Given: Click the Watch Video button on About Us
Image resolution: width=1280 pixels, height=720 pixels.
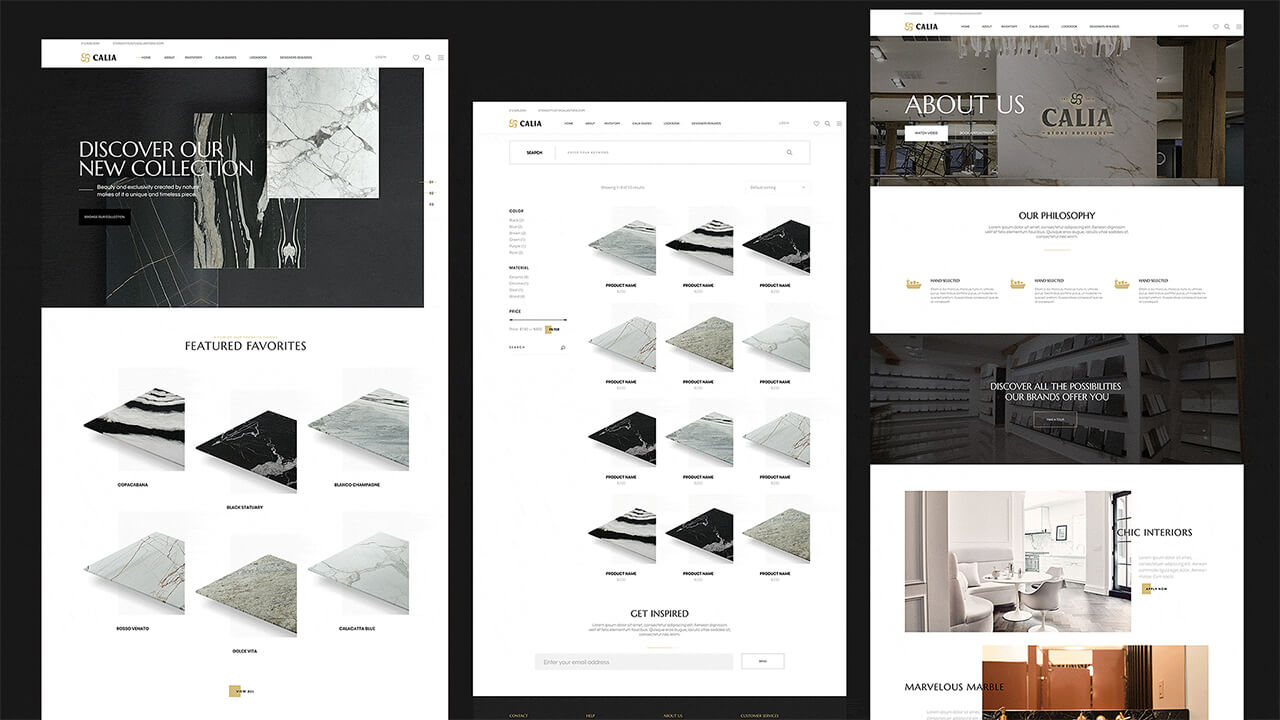Looking at the screenshot, I should pyautogui.click(x=926, y=132).
